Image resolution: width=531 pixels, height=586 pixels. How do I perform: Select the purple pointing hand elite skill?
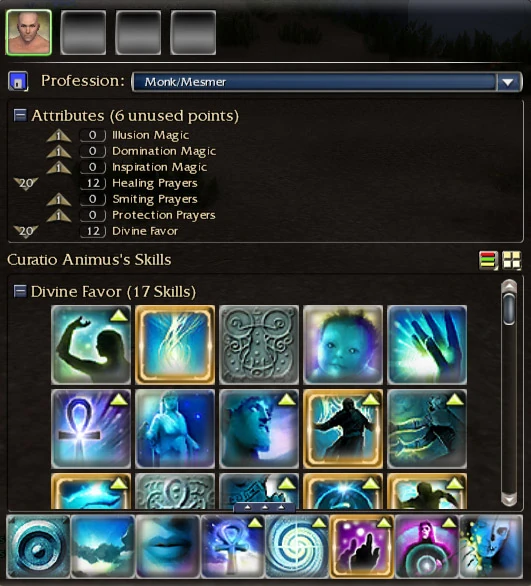coord(362,546)
